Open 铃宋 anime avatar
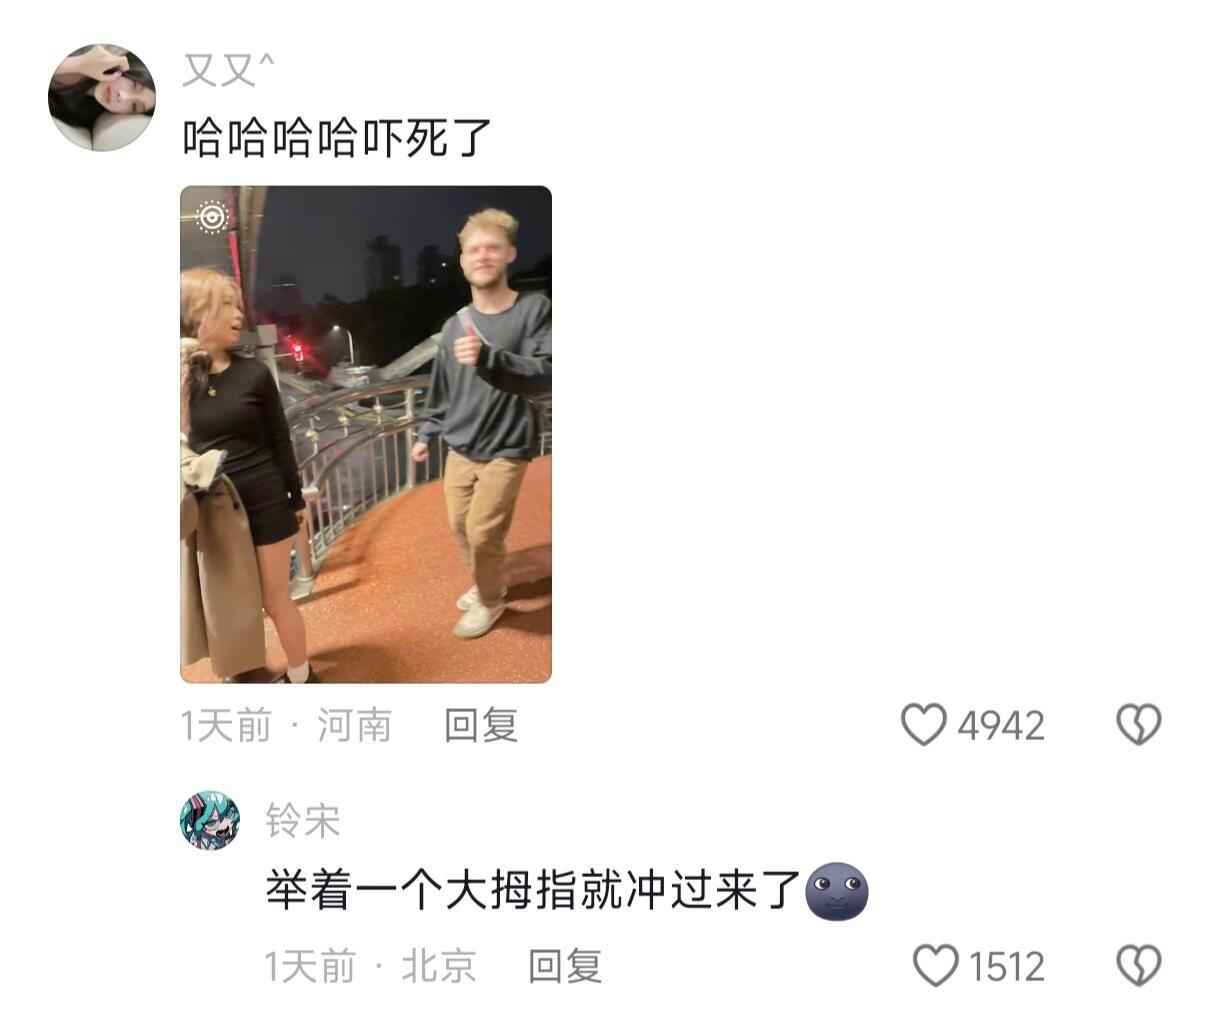Screen dimensions: 1219x1021 210,820
